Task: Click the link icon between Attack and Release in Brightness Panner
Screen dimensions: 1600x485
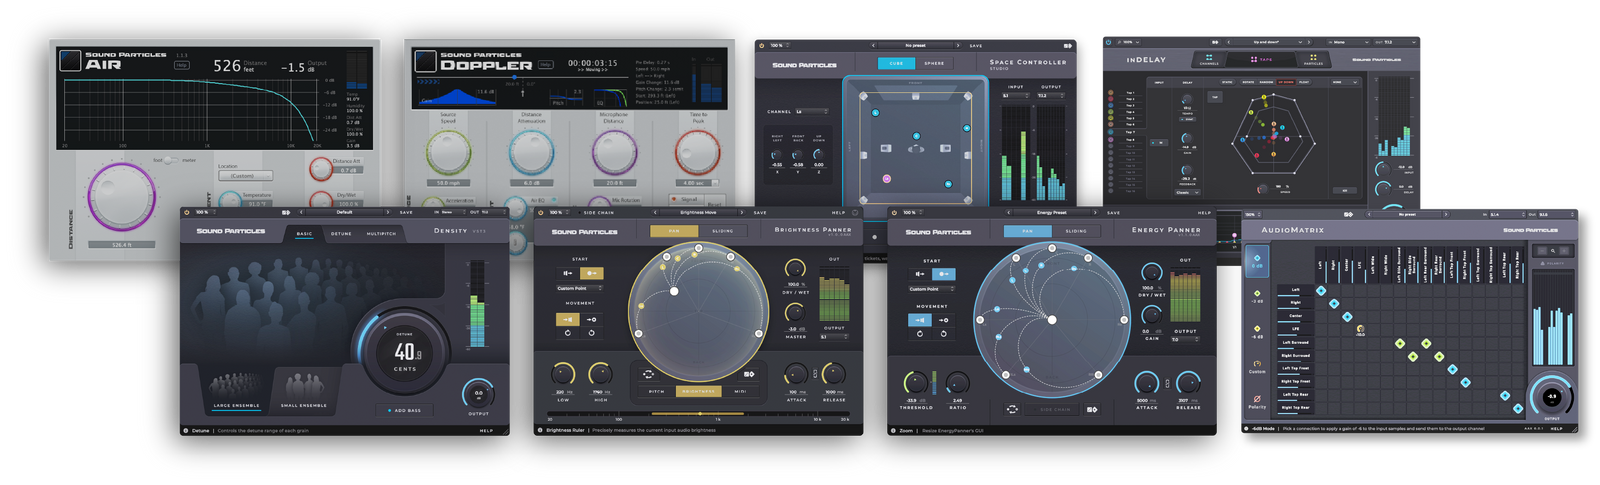Action: [815, 374]
